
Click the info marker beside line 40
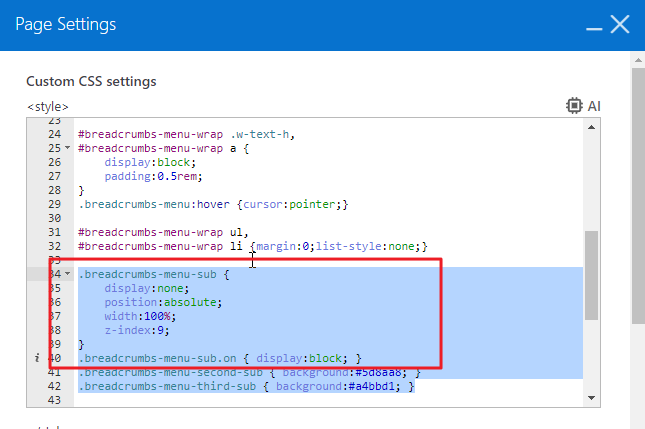tap(37, 358)
